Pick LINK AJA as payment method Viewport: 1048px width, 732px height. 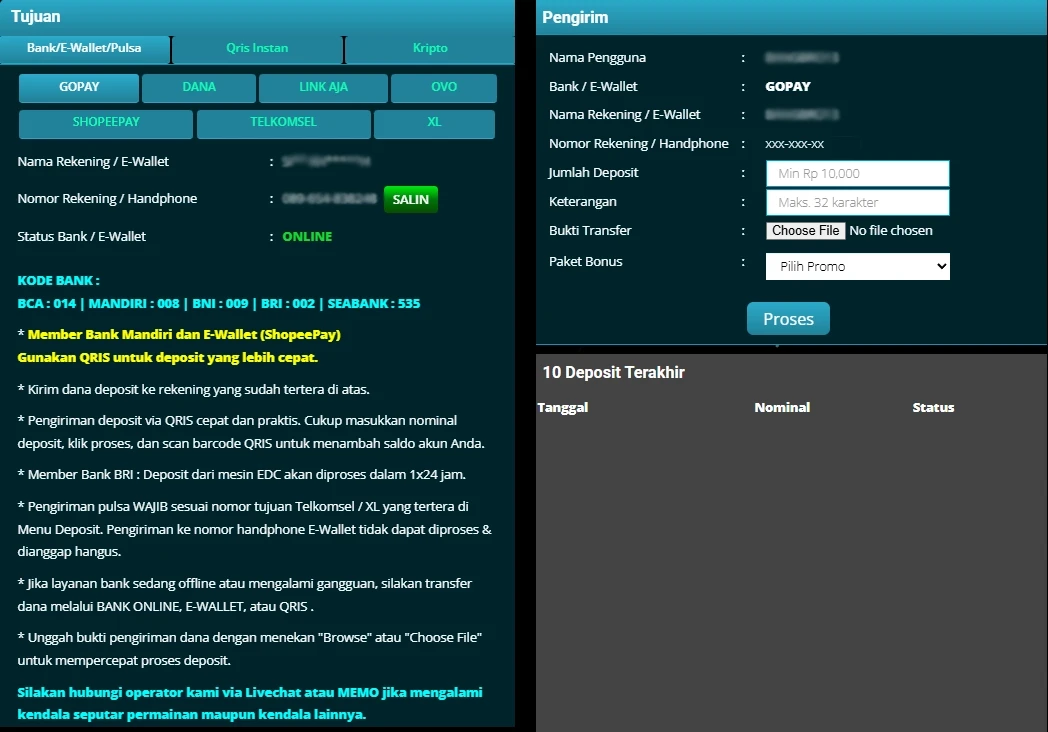[x=323, y=88]
